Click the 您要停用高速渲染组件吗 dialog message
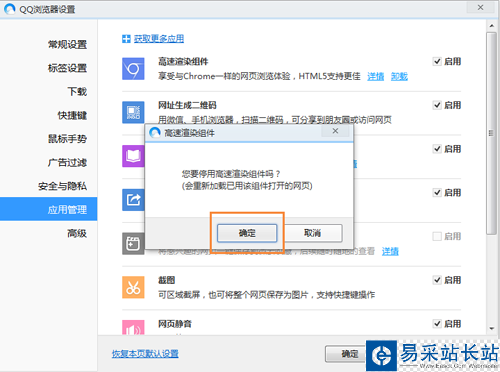The image size is (500, 372). tap(231, 174)
